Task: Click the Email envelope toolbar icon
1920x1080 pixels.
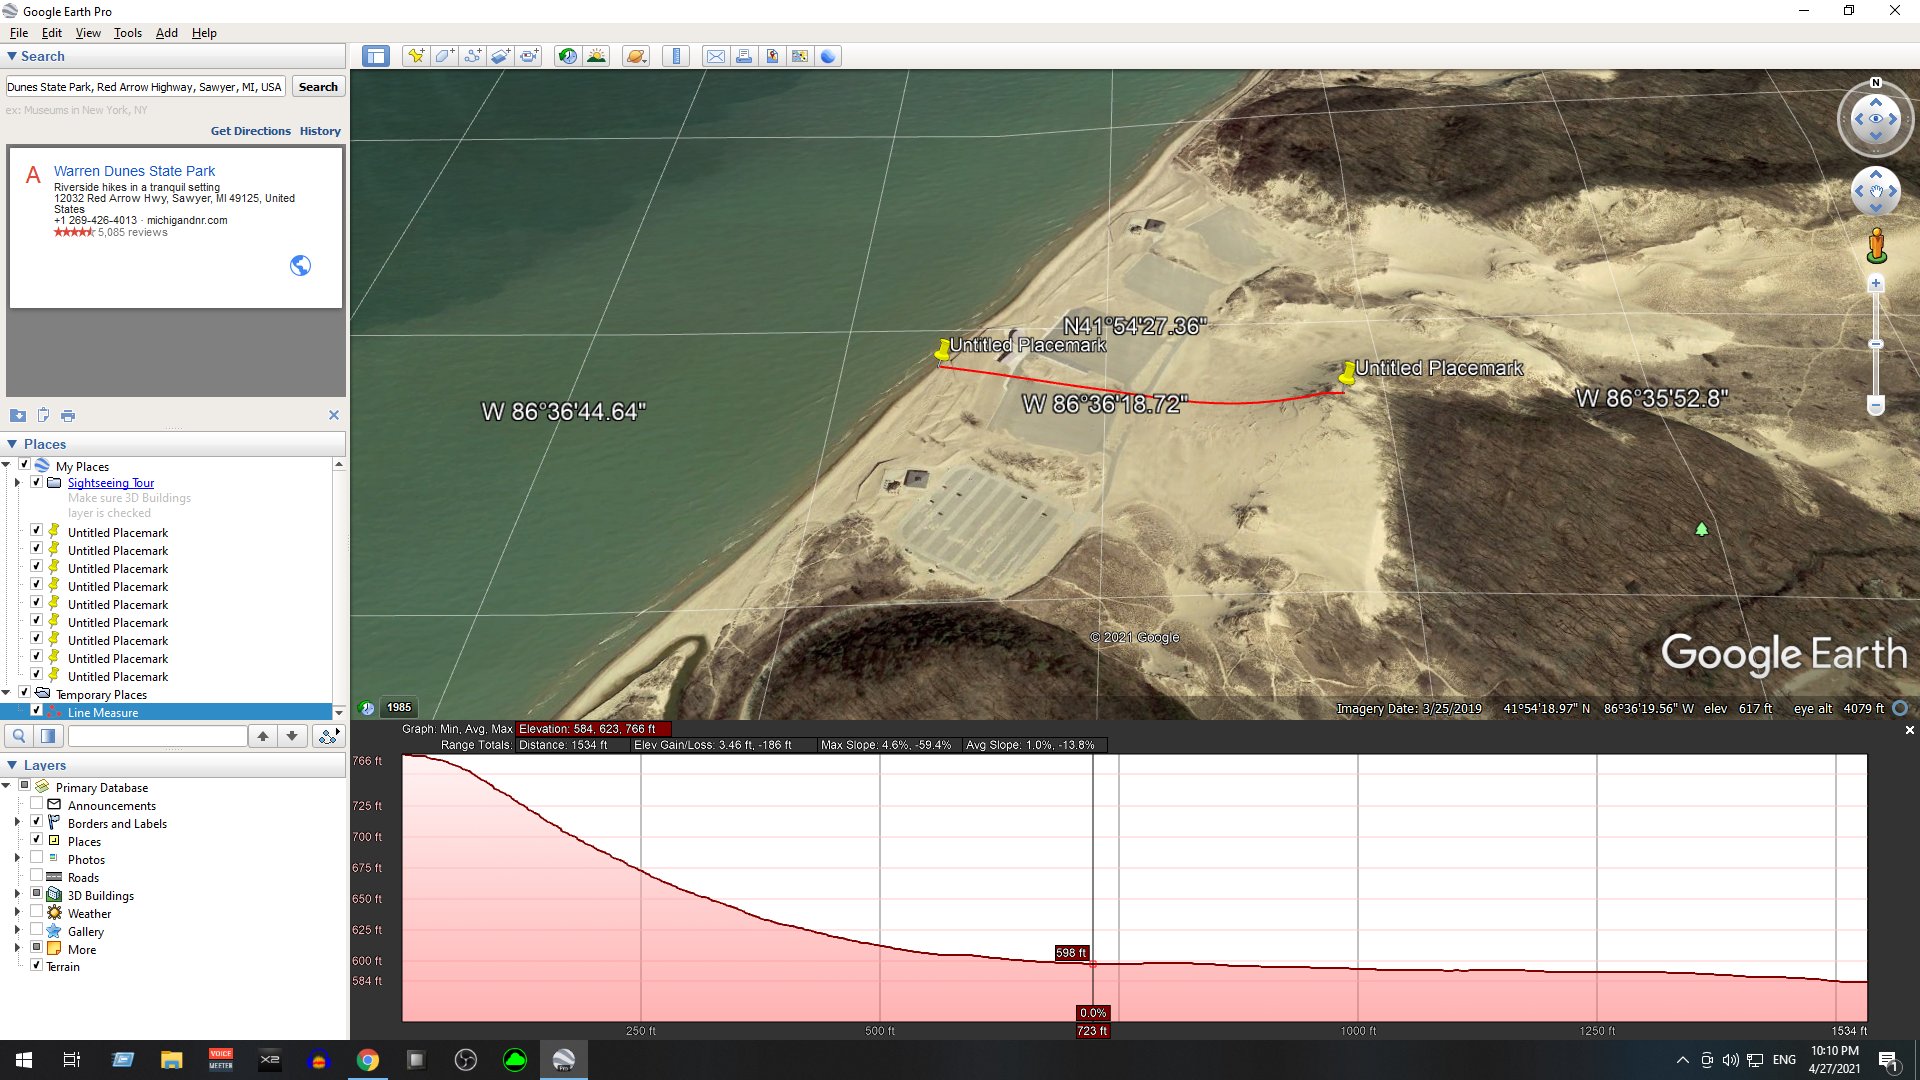Action: (x=716, y=56)
